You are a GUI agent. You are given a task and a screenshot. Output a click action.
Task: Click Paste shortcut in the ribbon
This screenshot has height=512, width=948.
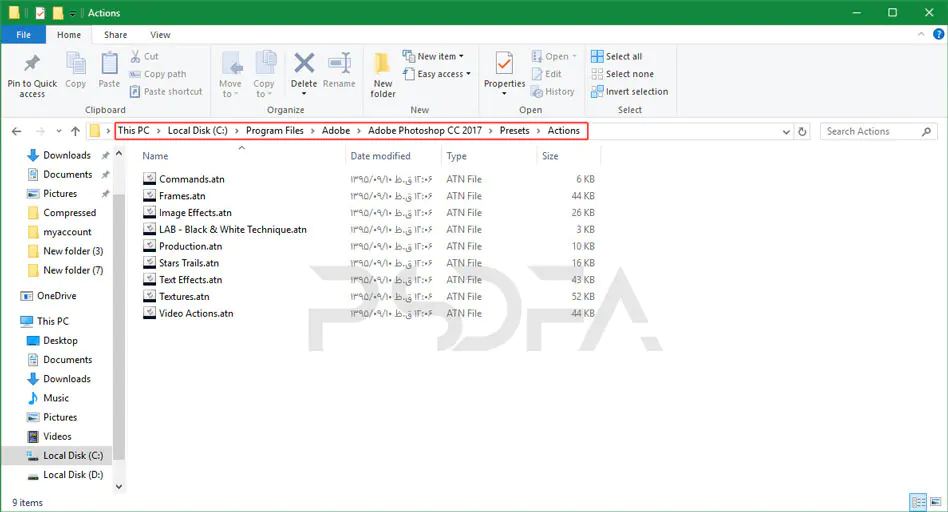[166, 91]
